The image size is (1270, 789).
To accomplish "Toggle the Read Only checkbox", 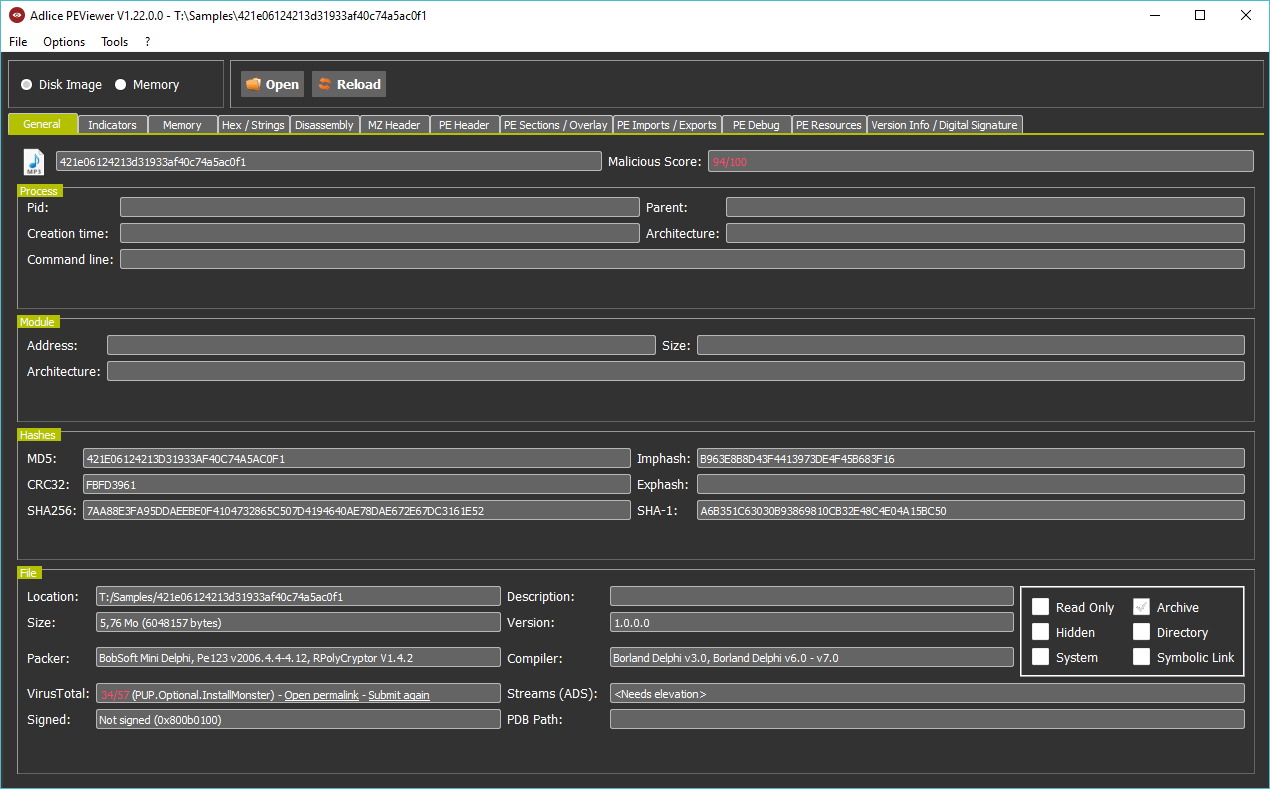I will click(1041, 607).
